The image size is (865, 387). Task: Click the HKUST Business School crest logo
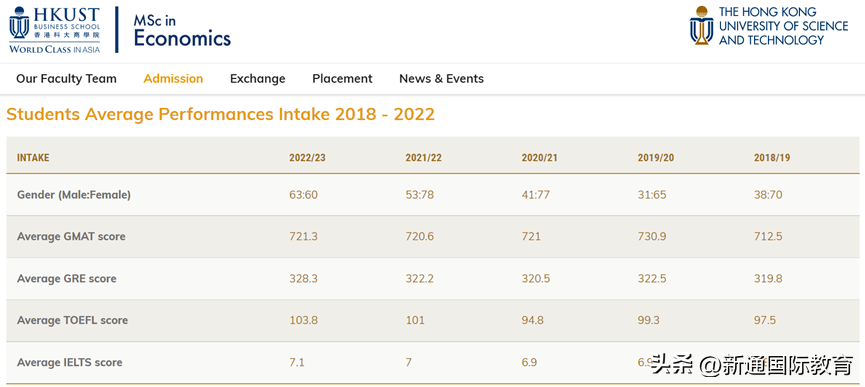tap(19, 23)
